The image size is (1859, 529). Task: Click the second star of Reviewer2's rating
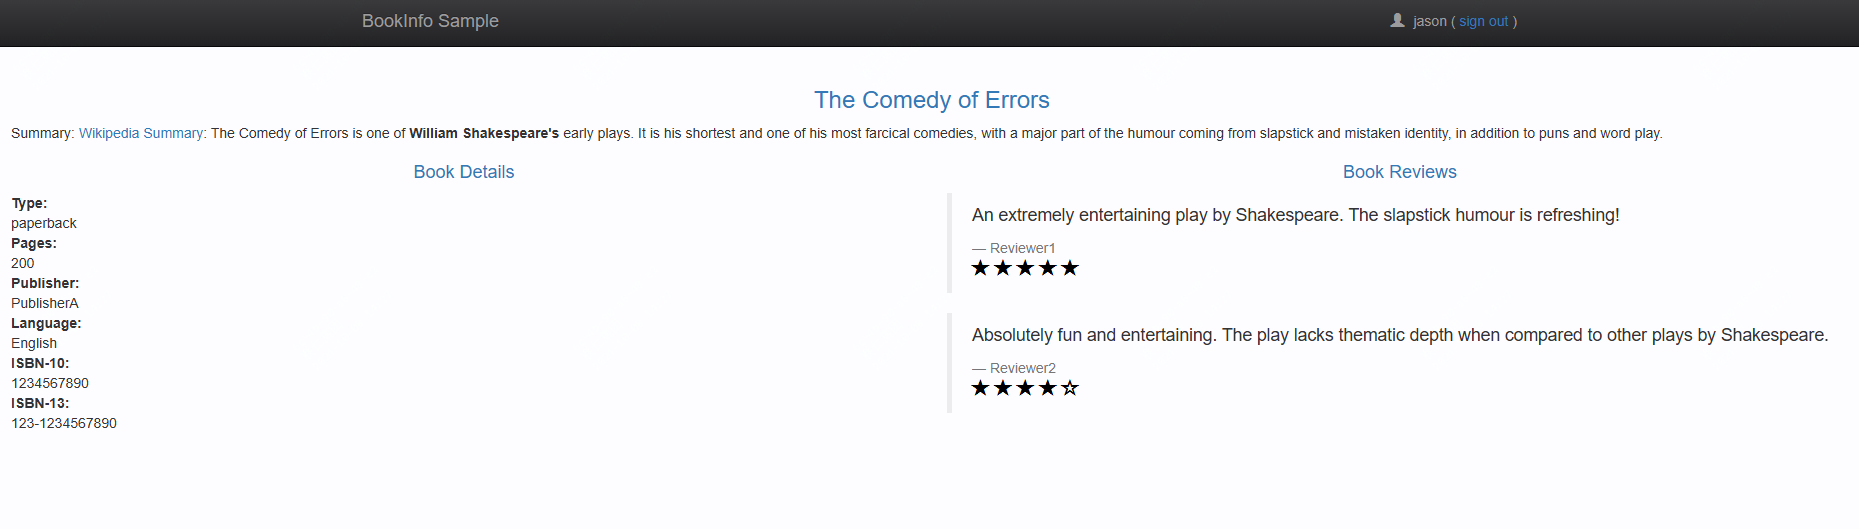tap(1002, 388)
